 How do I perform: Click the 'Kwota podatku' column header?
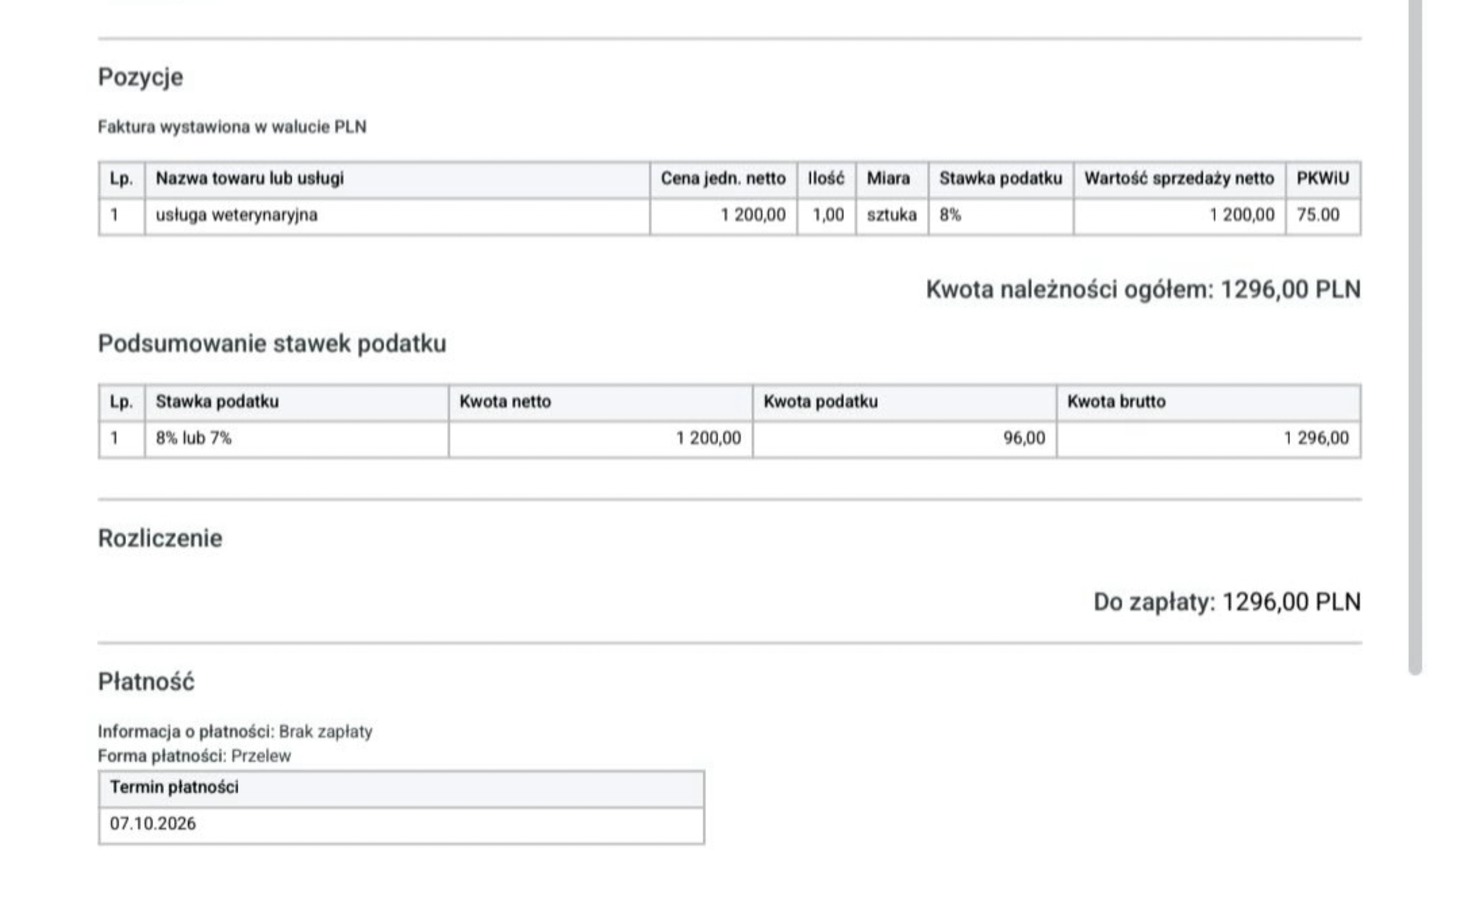coord(904,402)
